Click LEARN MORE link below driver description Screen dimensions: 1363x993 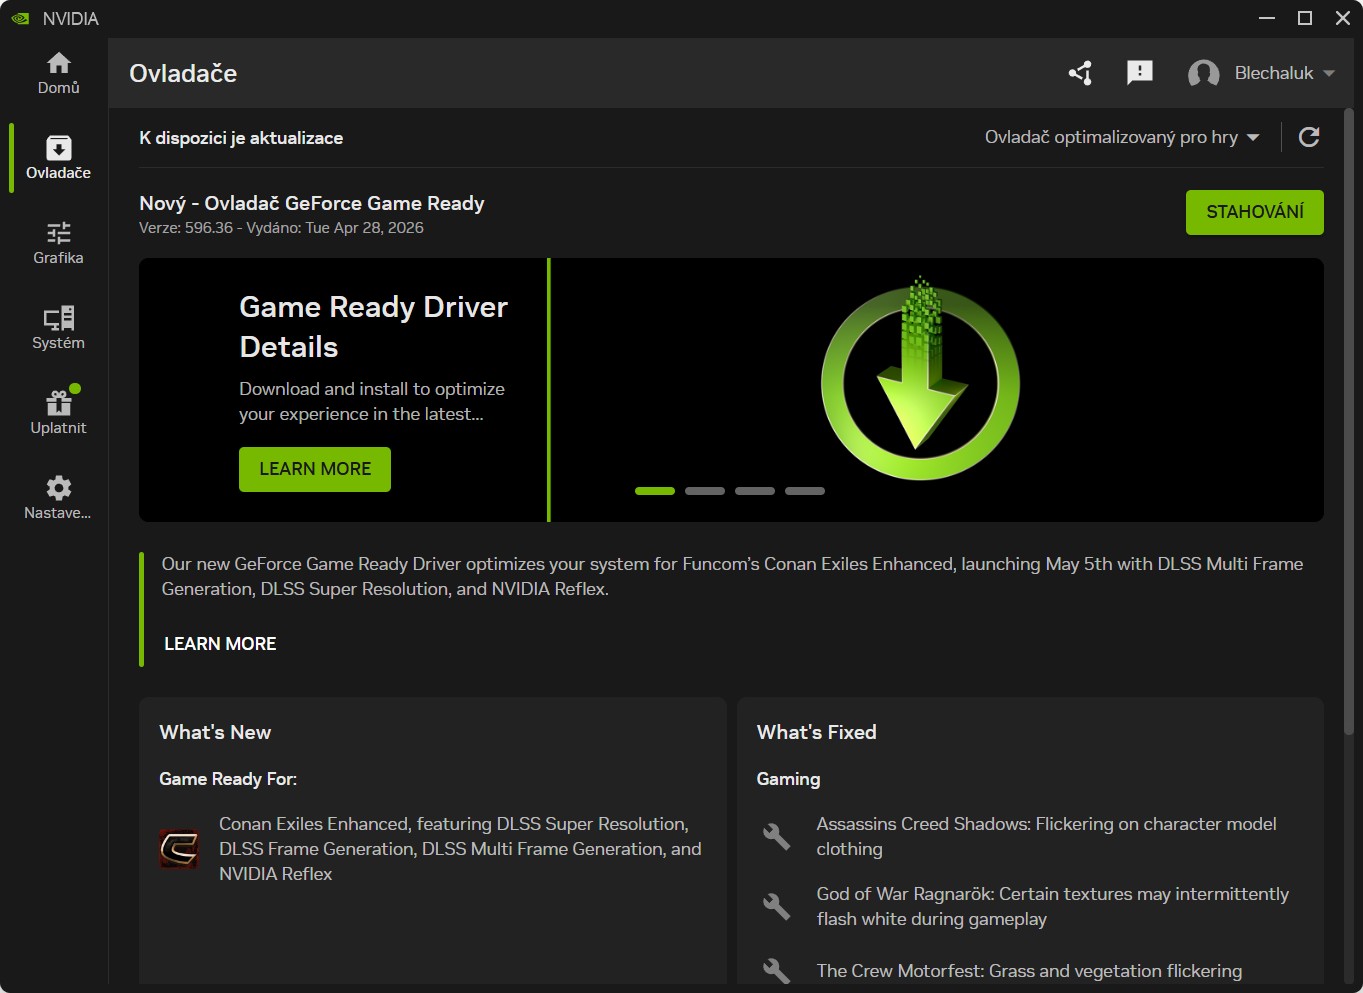pyautogui.click(x=220, y=644)
